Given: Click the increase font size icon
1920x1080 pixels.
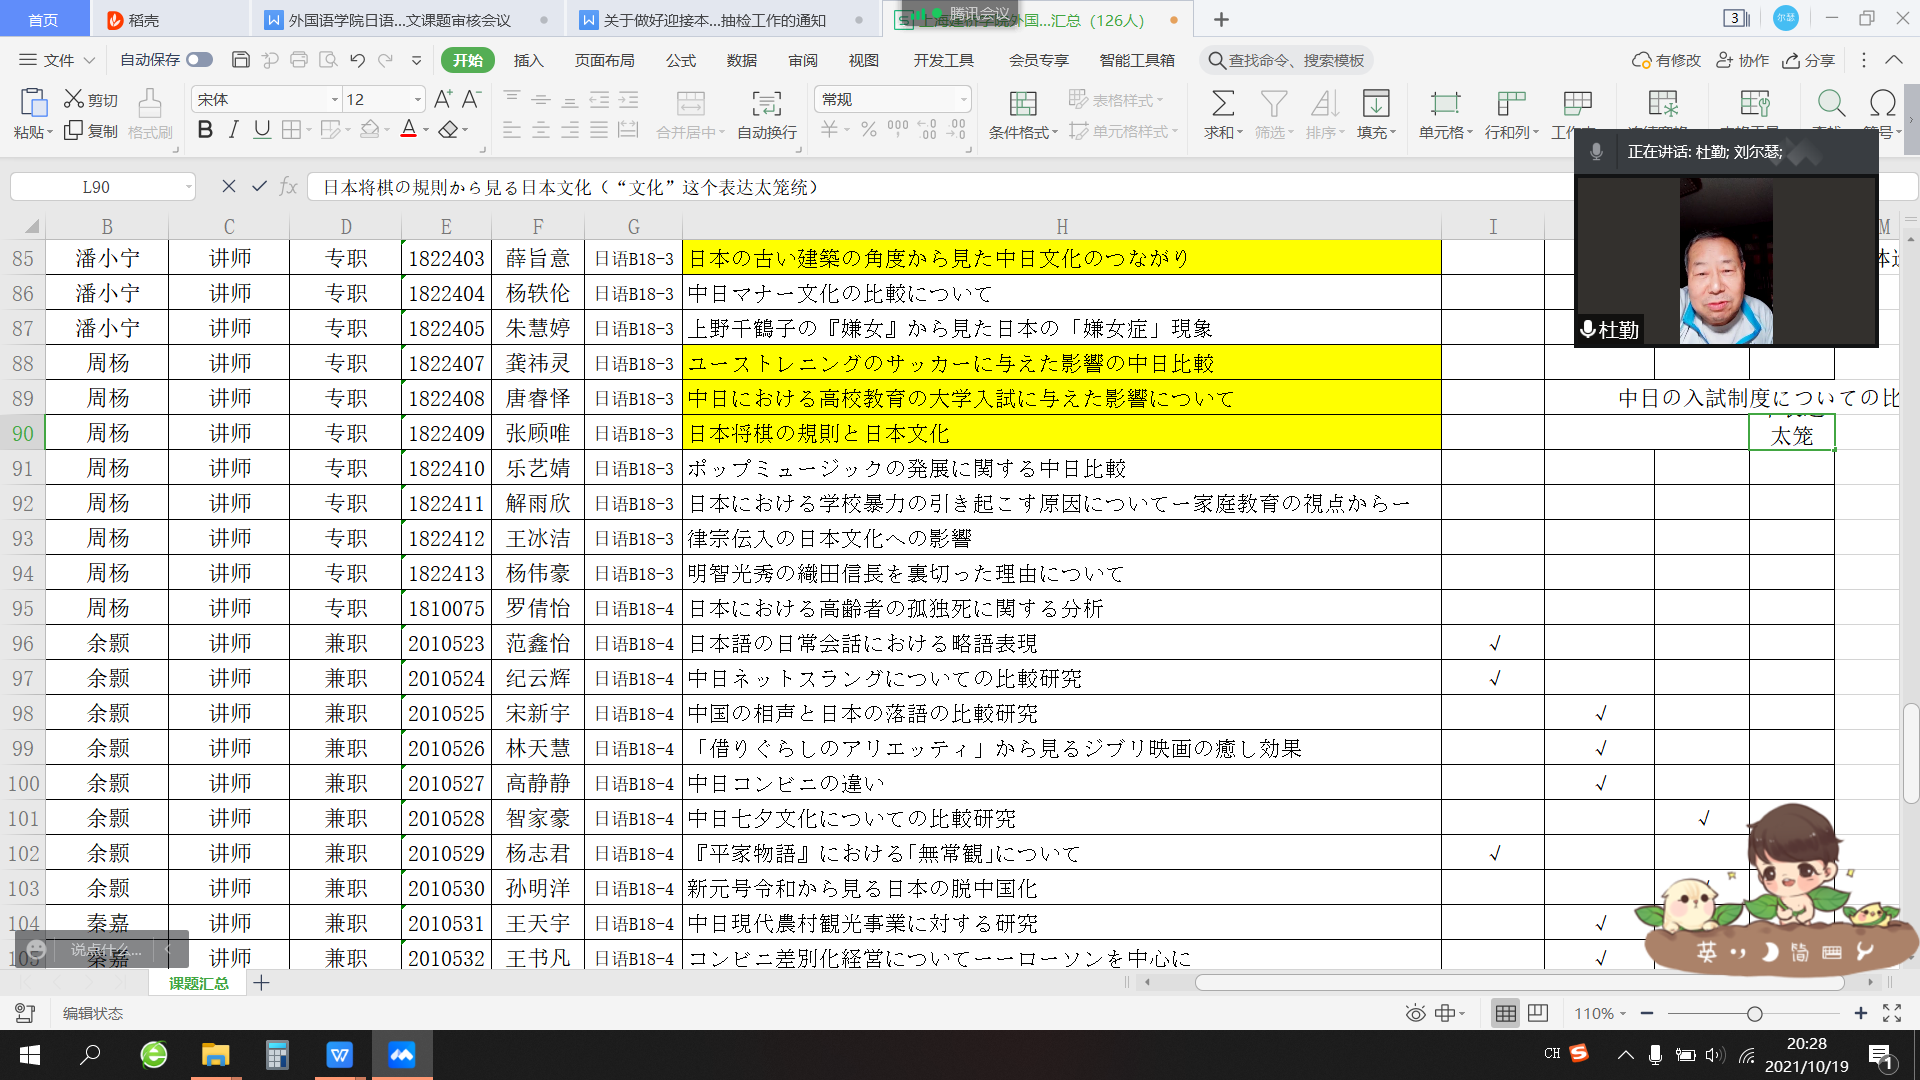Looking at the screenshot, I should (x=443, y=99).
